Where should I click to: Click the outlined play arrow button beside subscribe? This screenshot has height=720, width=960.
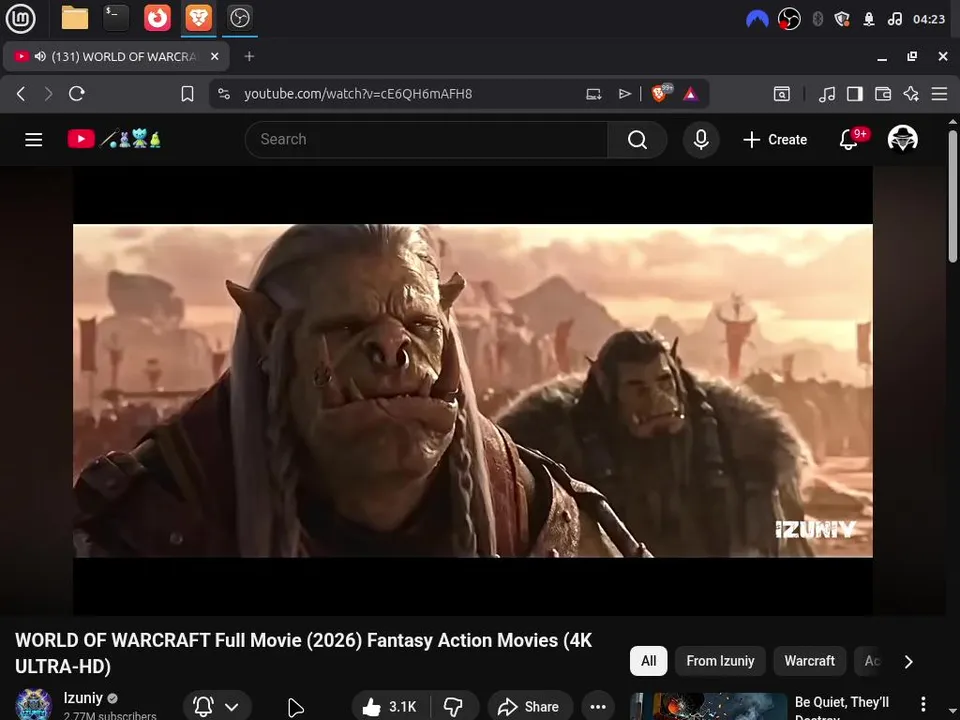pos(295,707)
